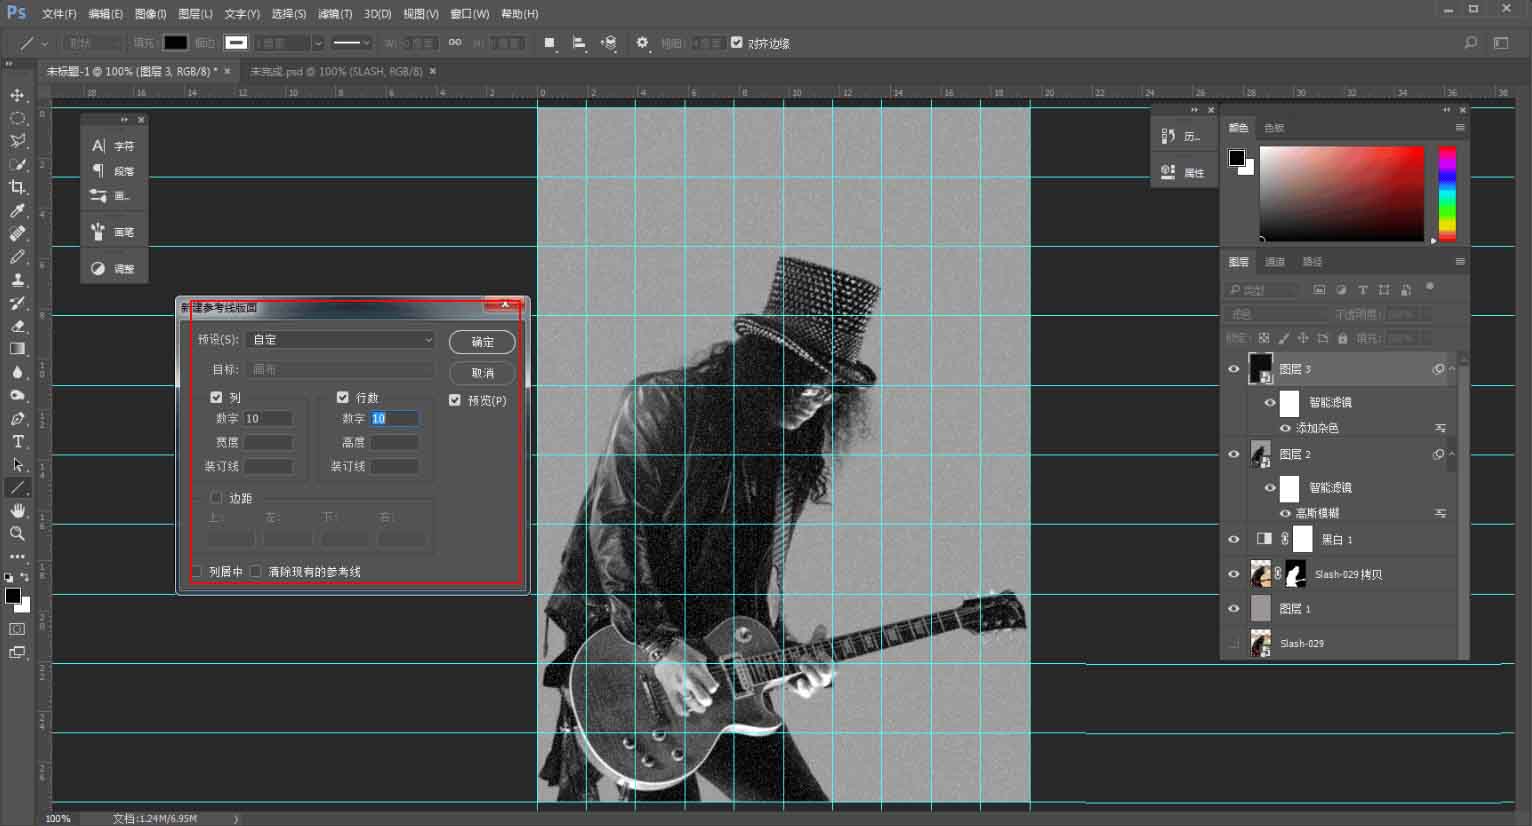Select the Polygonal Lasso tool

[x=17, y=141]
